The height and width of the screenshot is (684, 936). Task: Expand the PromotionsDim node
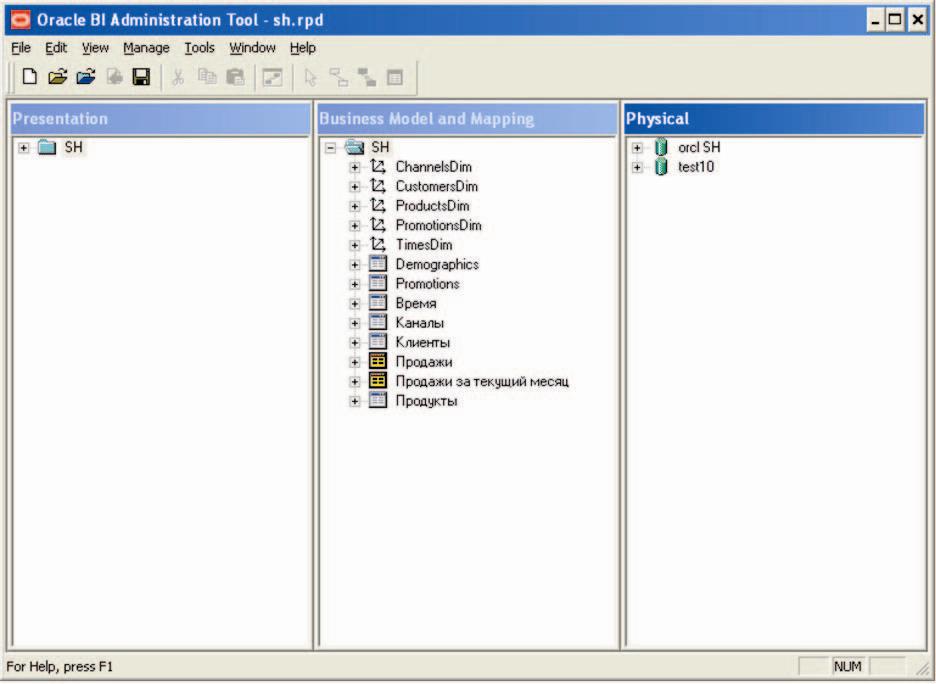click(355, 226)
